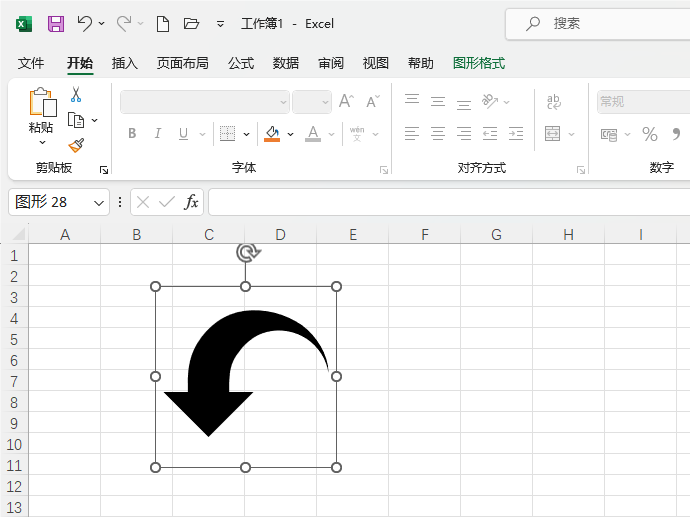Open the 帮助 tab
Viewport: 690px width, 517px height.
click(x=420, y=63)
